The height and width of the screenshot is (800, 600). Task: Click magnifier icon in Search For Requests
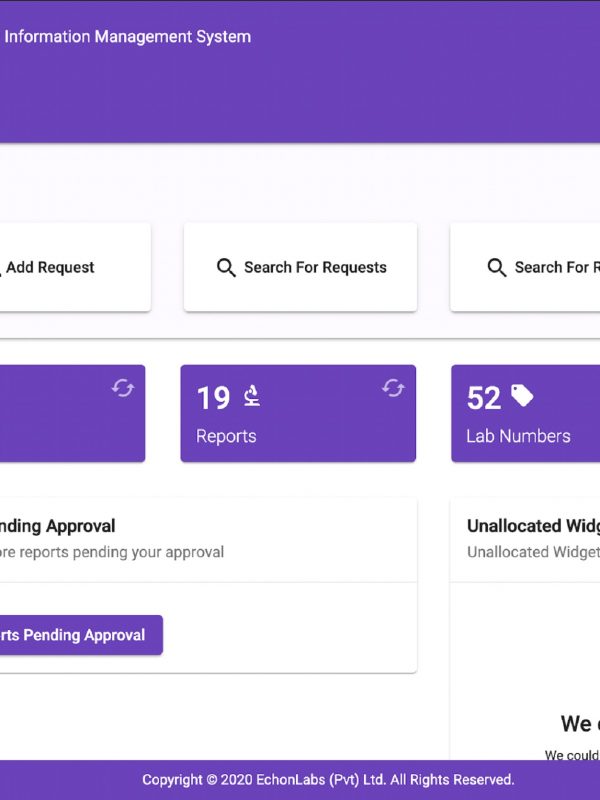click(226, 267)
